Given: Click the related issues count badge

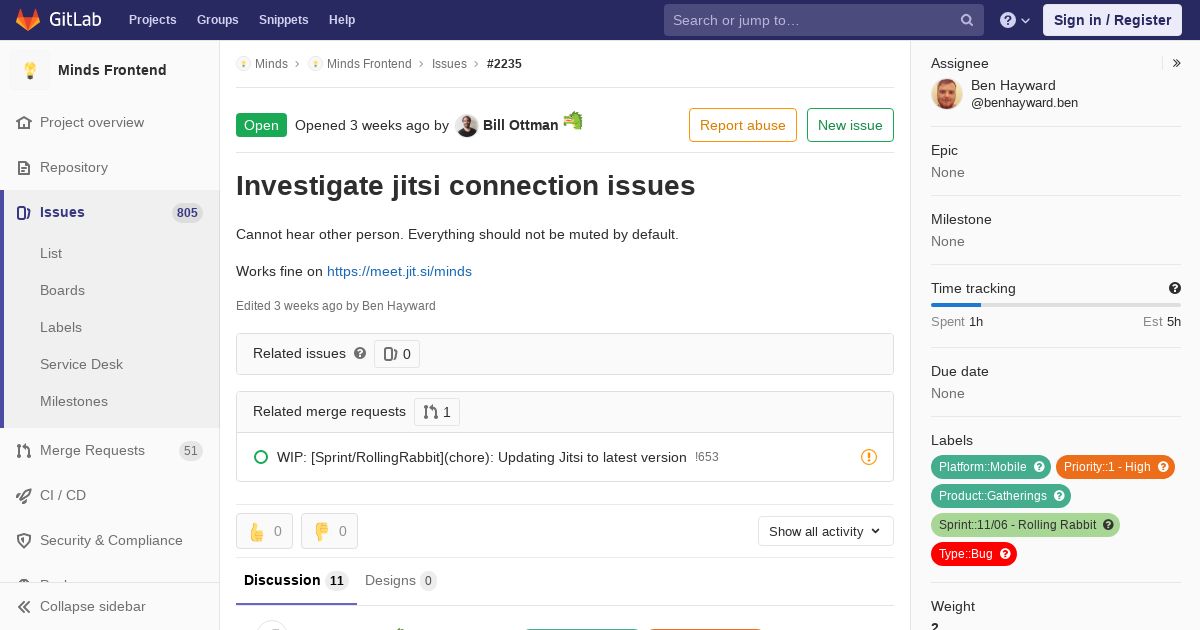Looking at the screenshot, I should point(397,354).
